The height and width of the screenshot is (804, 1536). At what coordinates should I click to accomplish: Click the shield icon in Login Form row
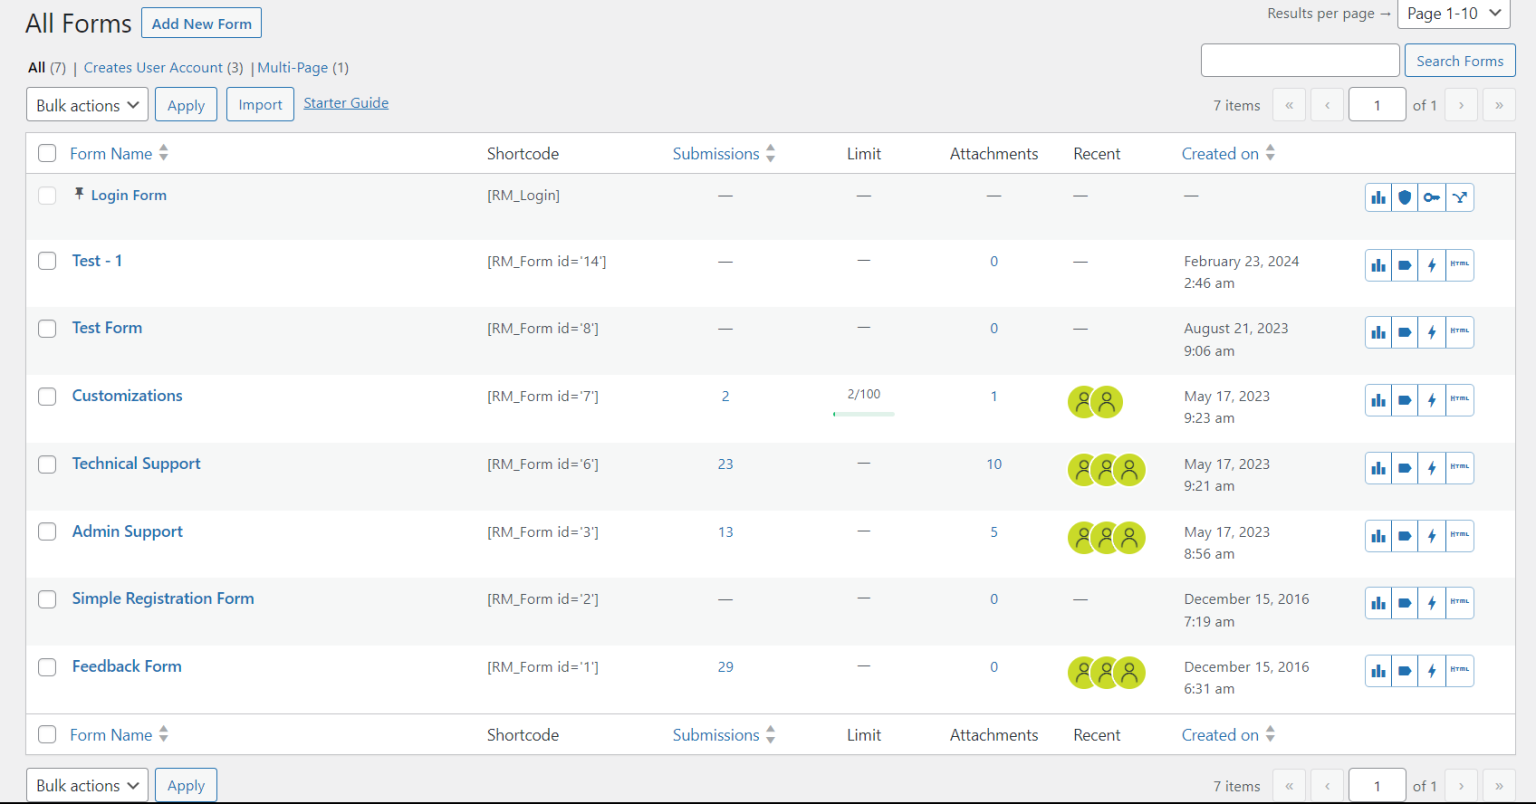click(1405, 198)
